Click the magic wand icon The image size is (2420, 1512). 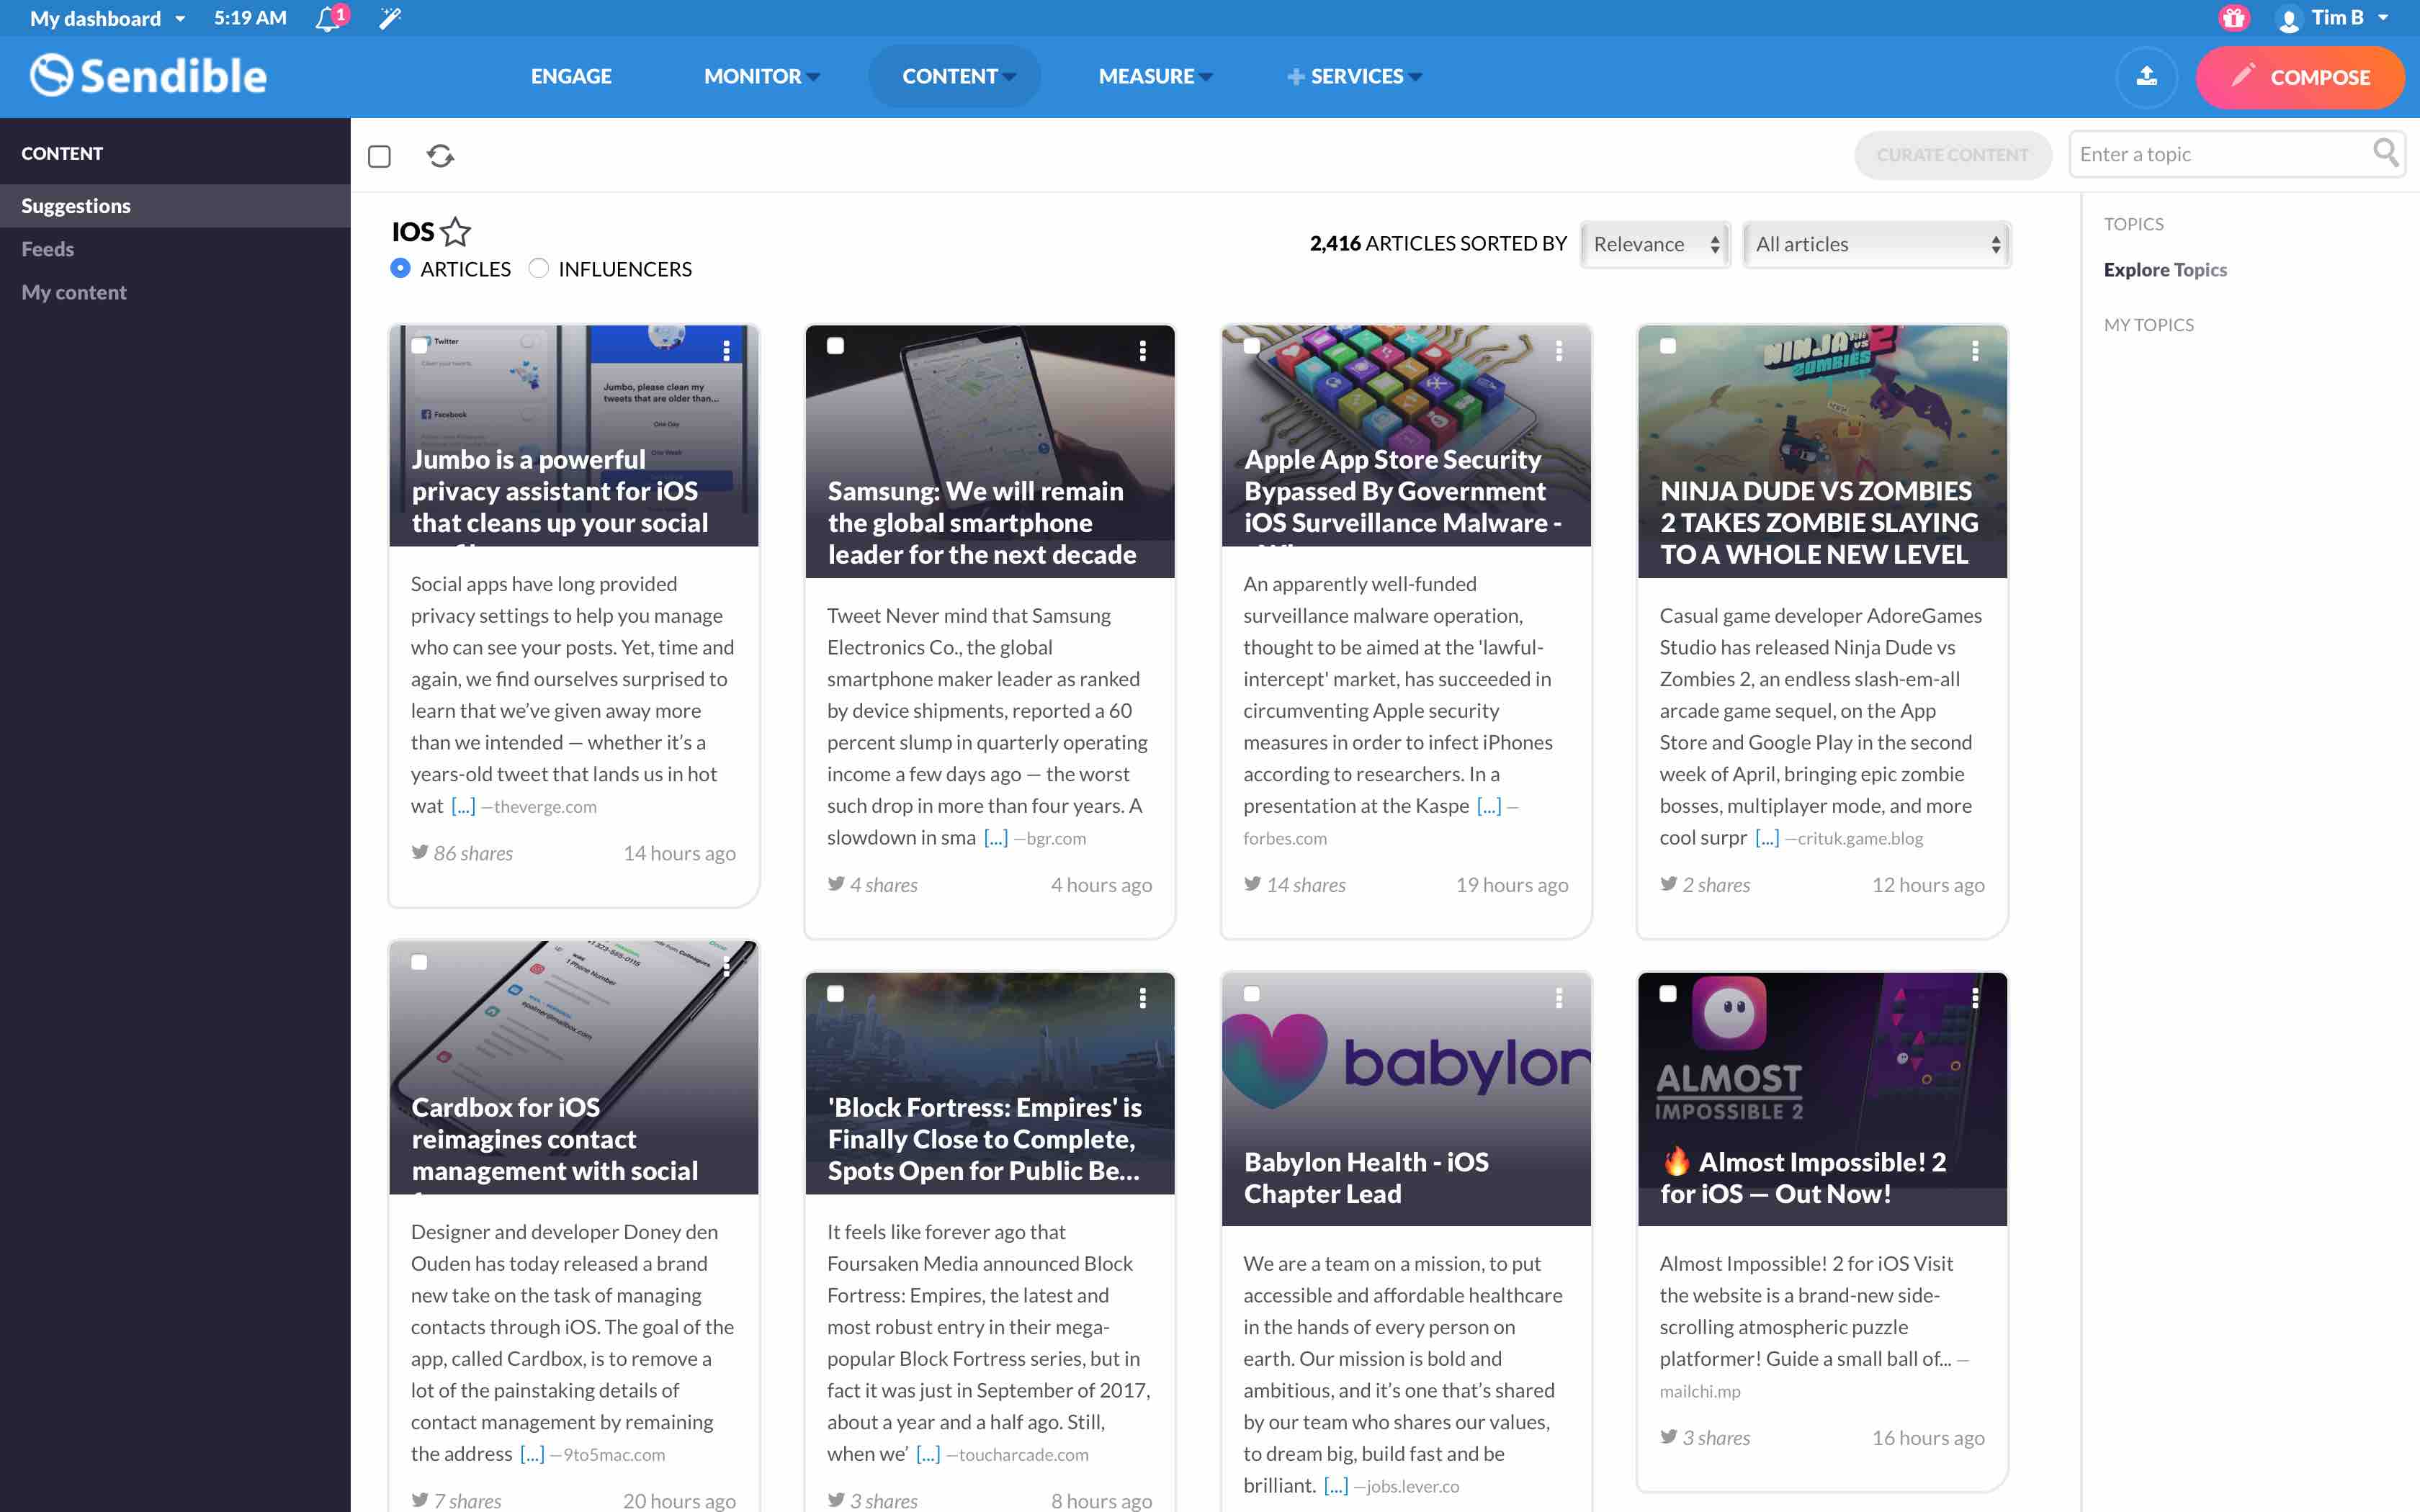coord(390,18)
